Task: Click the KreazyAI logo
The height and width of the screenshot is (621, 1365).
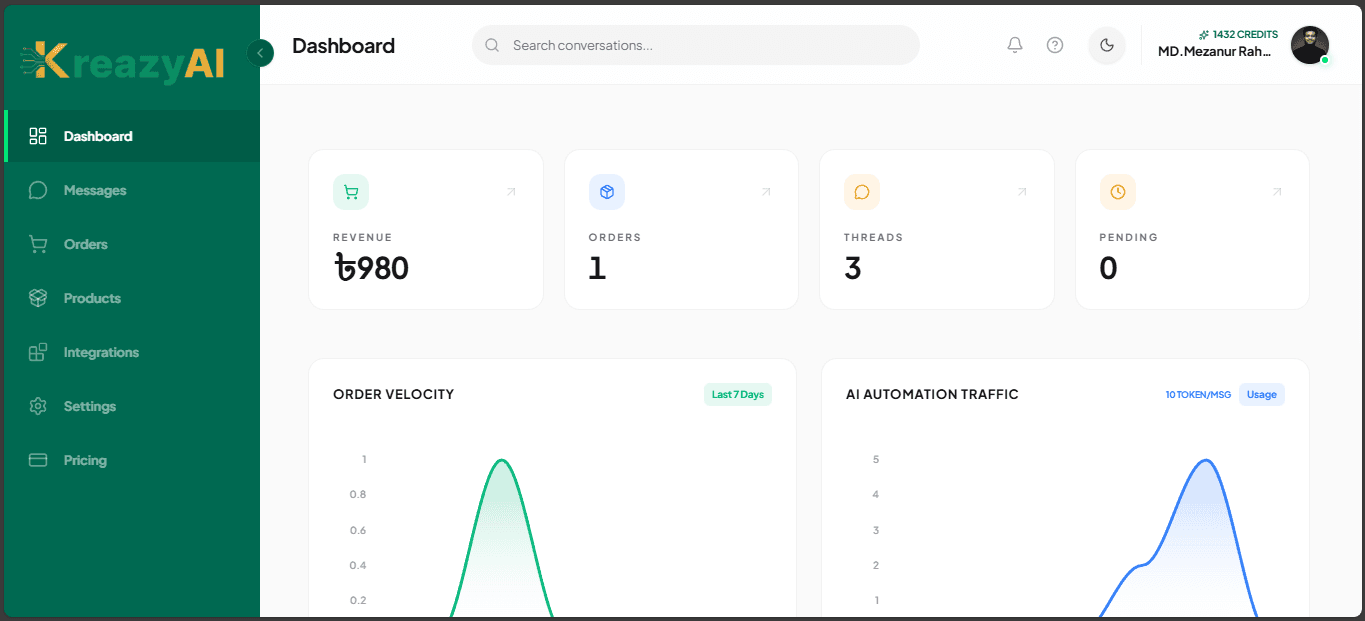Action: [x=123, y=62]
